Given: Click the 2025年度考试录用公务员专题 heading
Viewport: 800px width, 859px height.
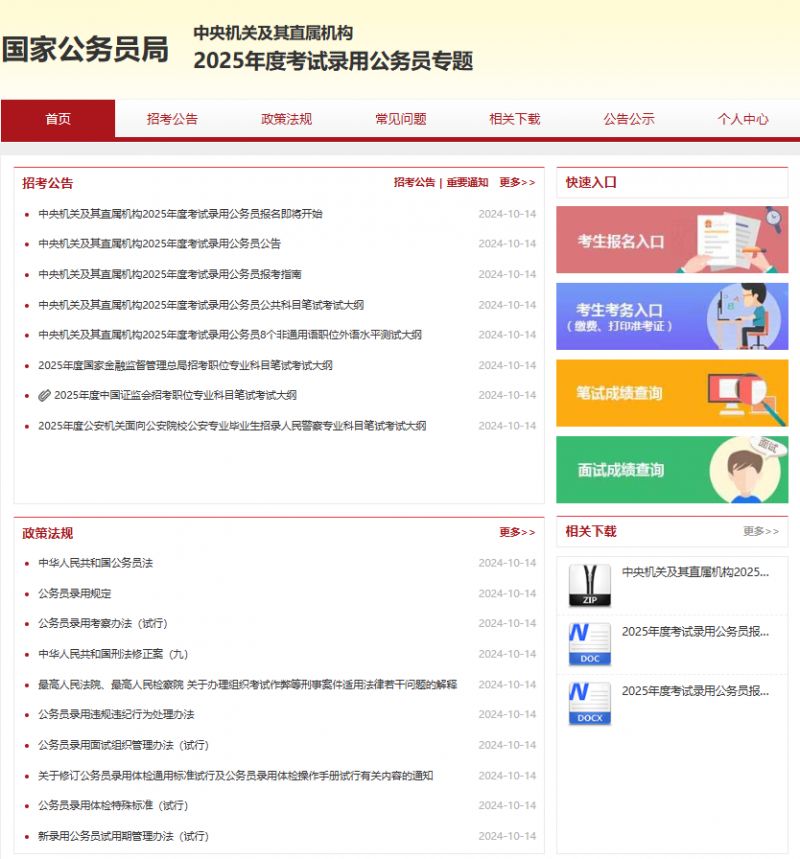Looking at the screenshot, I should (333, 61).
